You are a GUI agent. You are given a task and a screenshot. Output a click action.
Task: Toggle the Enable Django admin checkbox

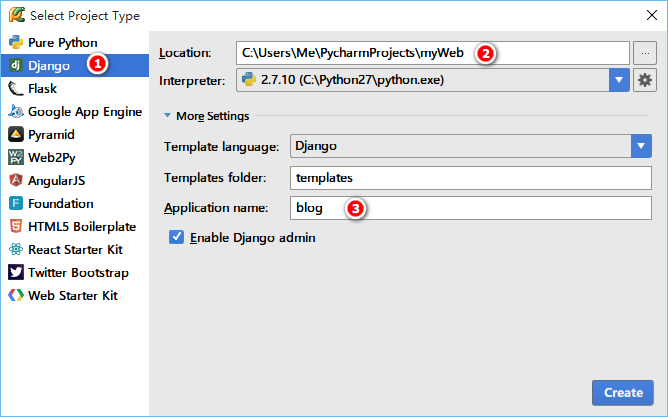tap(176, 237)
